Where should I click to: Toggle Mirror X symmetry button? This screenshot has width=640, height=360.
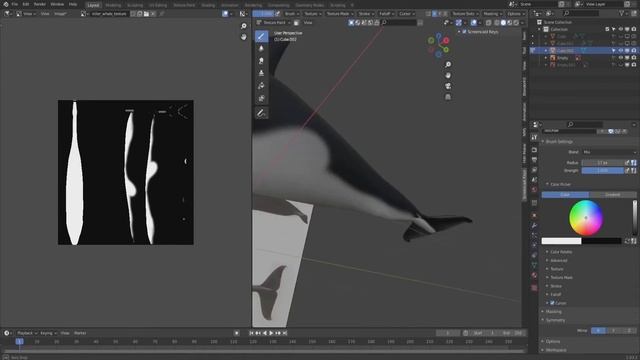click(598, 330)
